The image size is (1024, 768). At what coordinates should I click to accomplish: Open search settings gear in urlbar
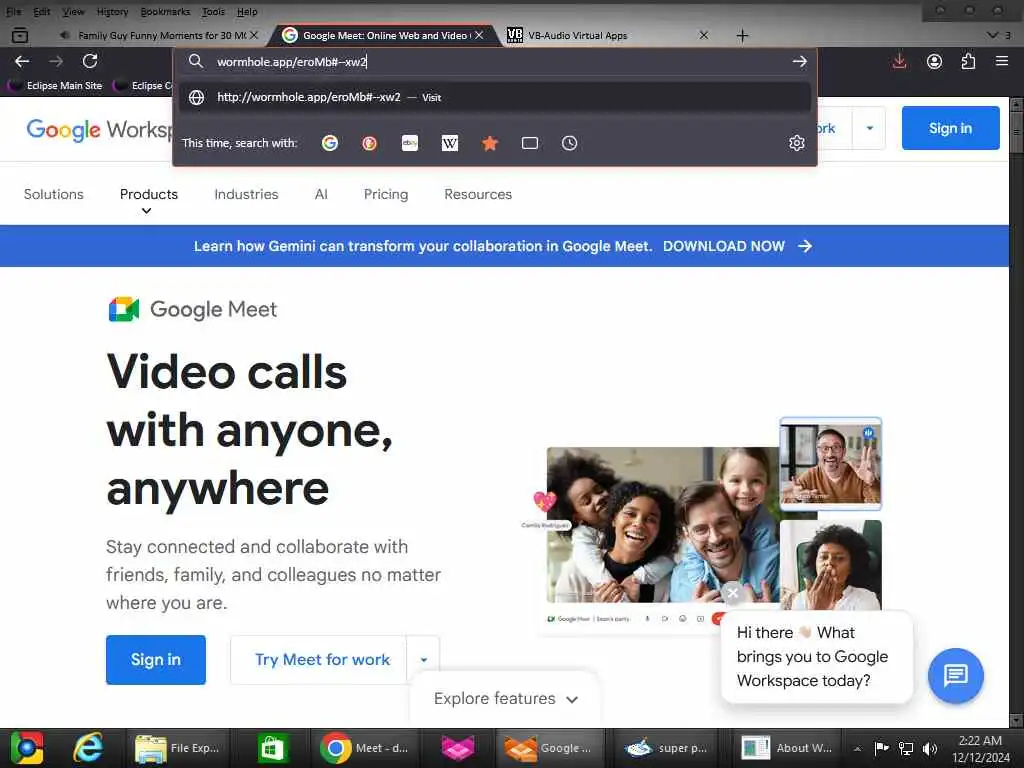pos(797,143)
